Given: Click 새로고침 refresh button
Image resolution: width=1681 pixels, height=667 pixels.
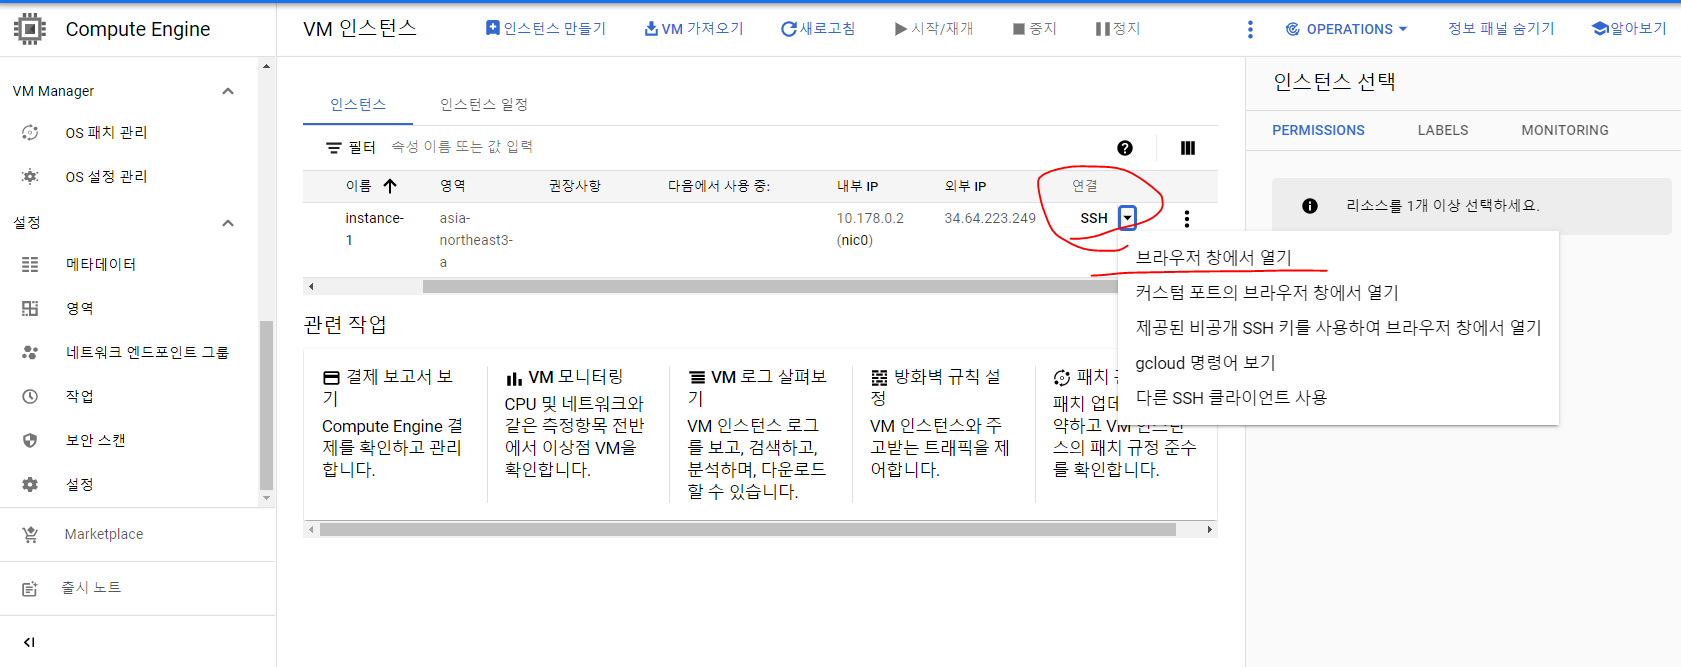Looking at the screenshot, I should [818, 29].
